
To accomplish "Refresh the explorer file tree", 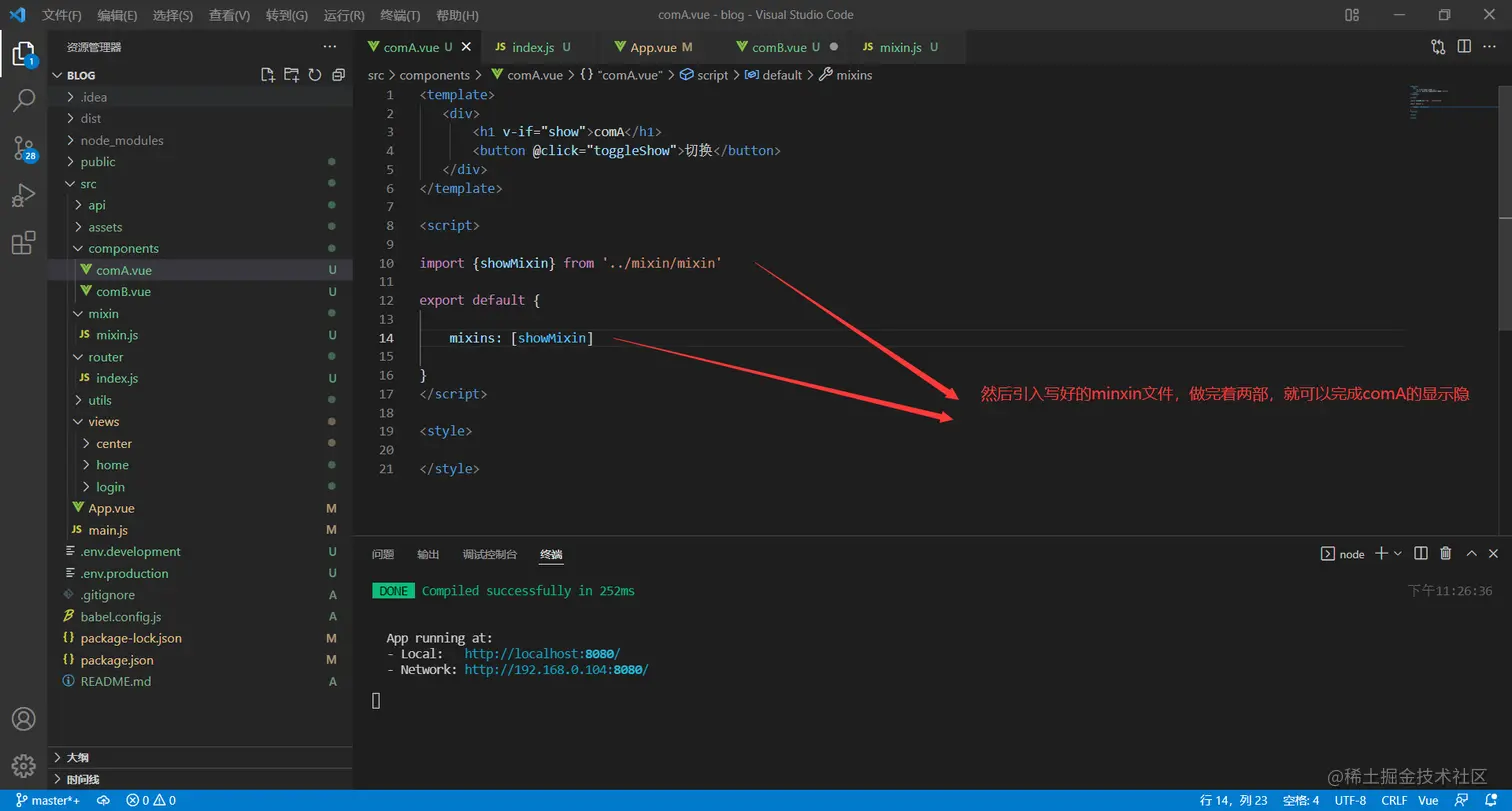I will pos(315,75).
